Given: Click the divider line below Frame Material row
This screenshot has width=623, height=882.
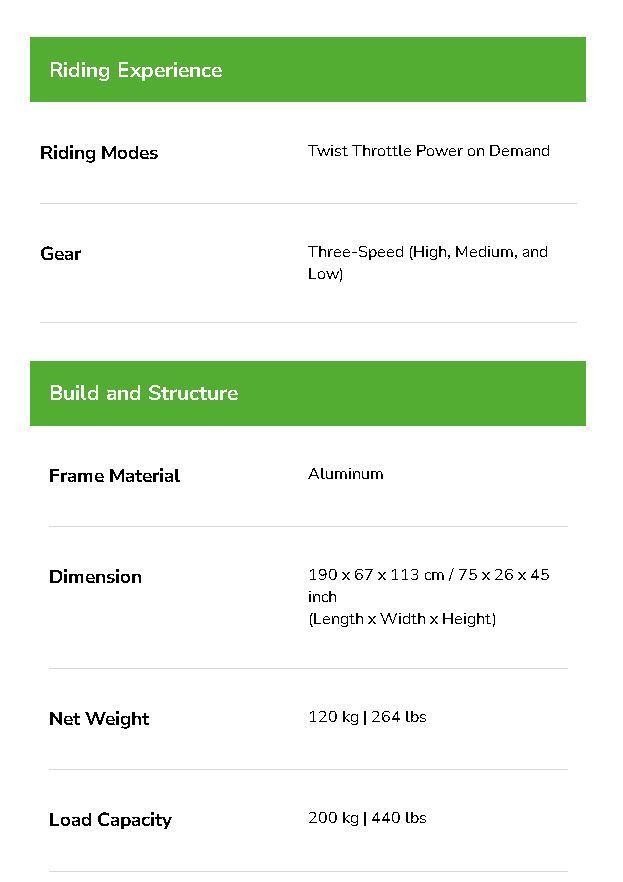Looking at the screenshot, I should coord(308,526).
